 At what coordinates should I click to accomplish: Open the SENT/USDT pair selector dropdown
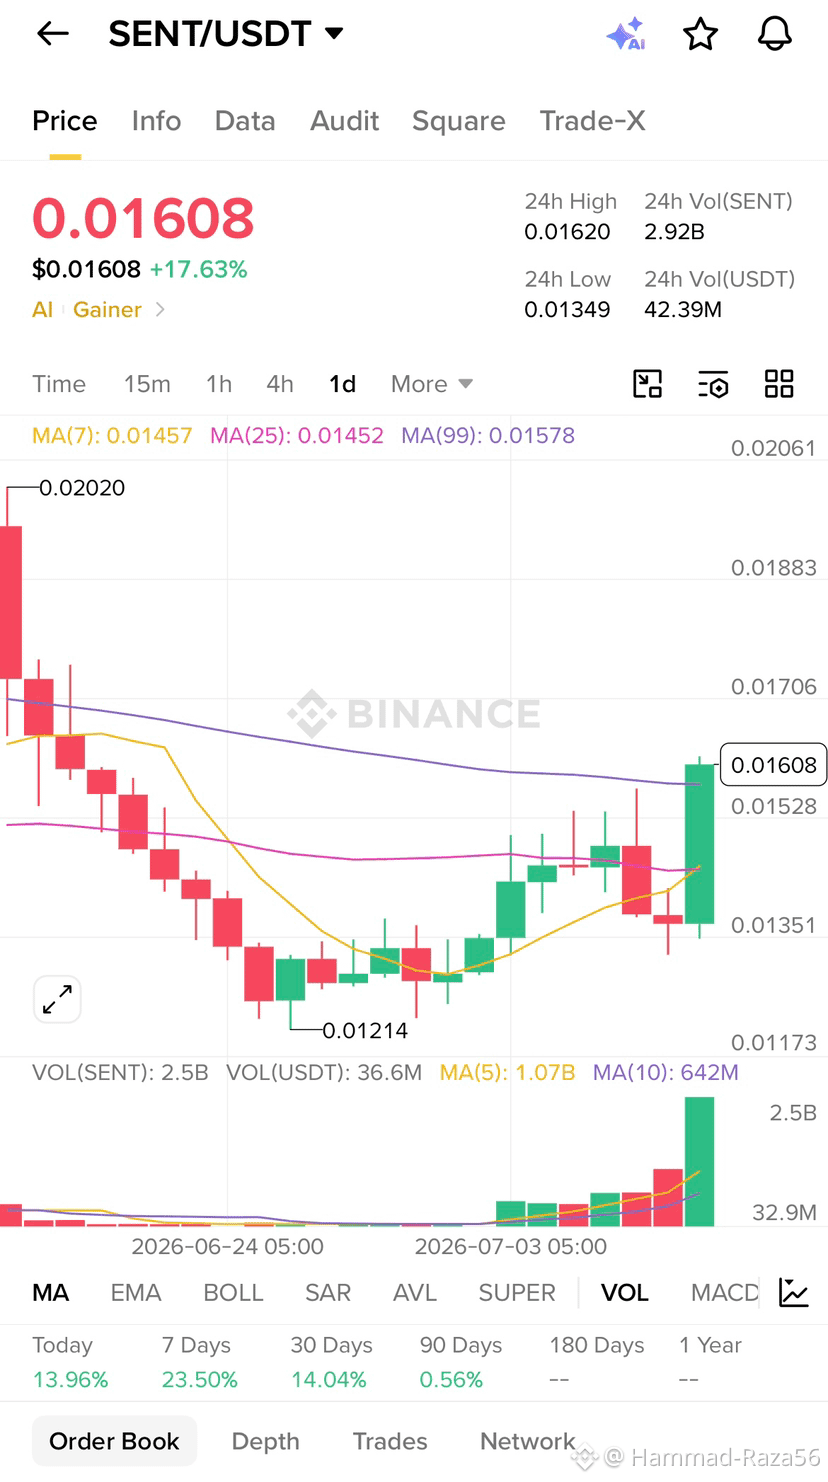pos(226,34)
